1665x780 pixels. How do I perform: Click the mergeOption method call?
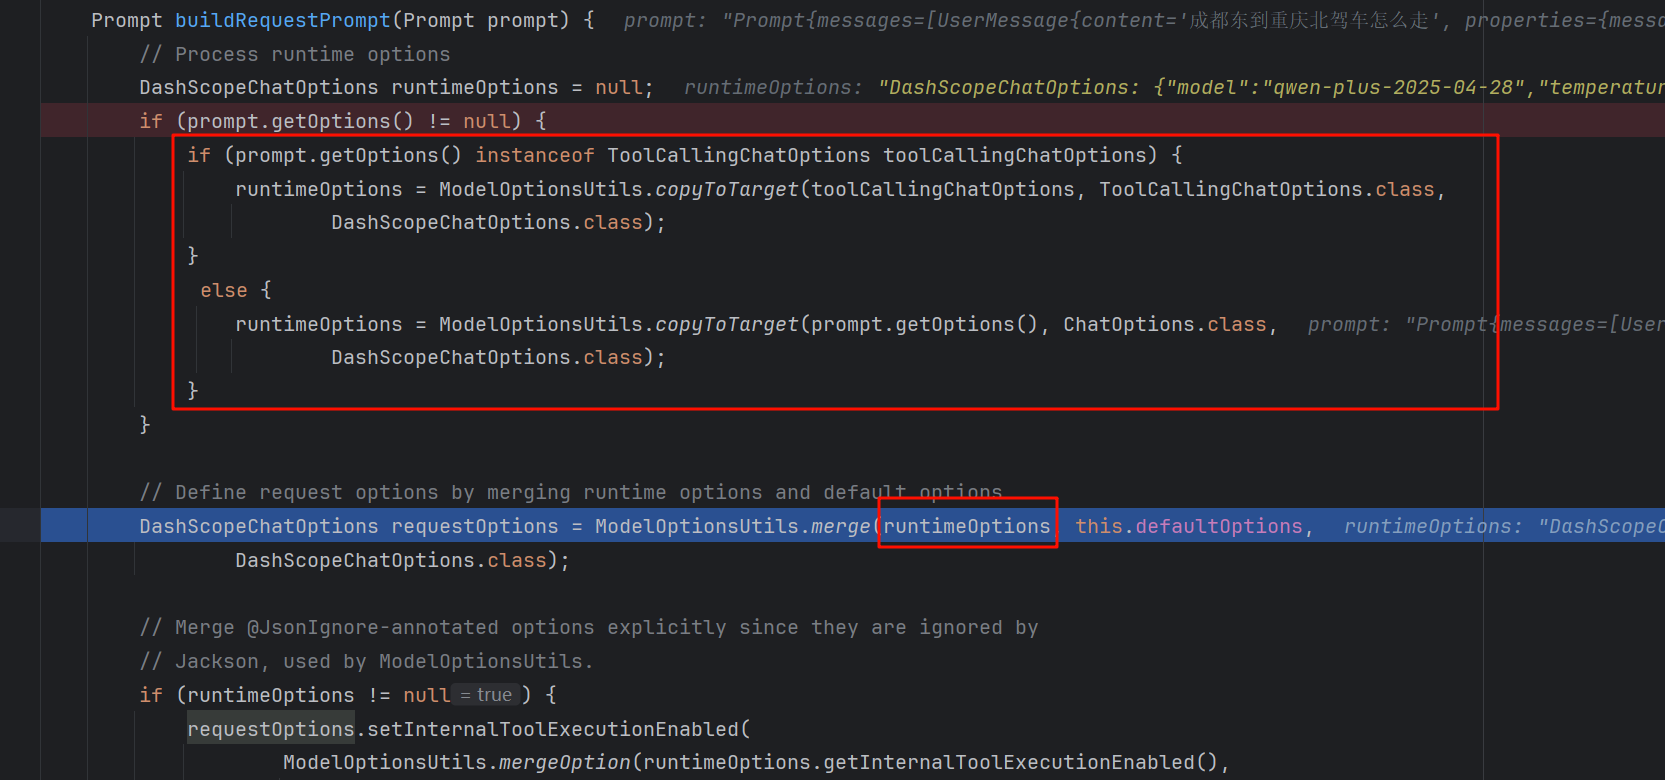[x=565, y=762]
